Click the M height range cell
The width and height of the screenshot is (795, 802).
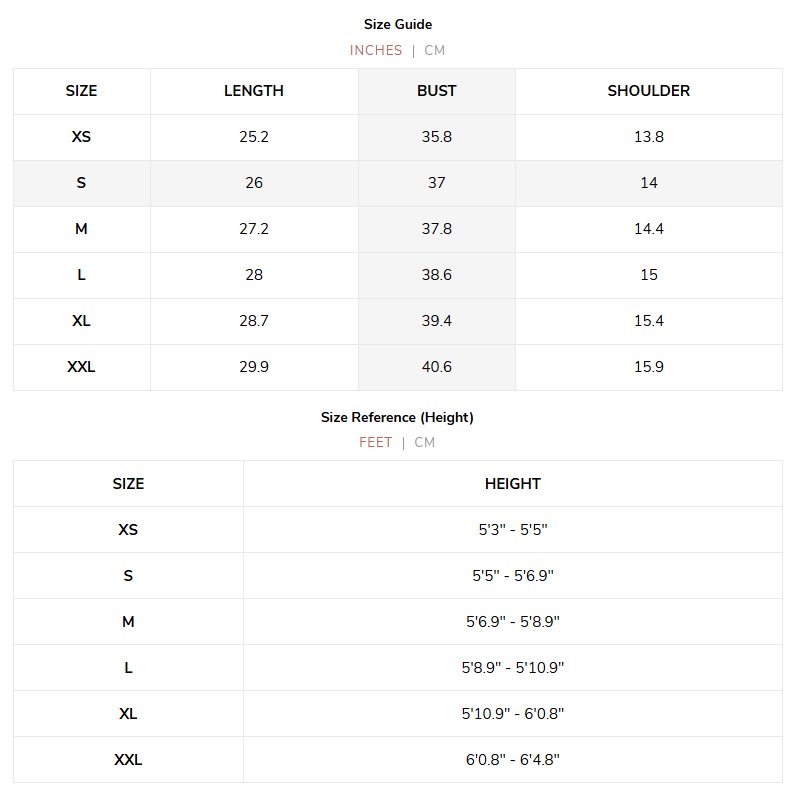pos(513,621)
